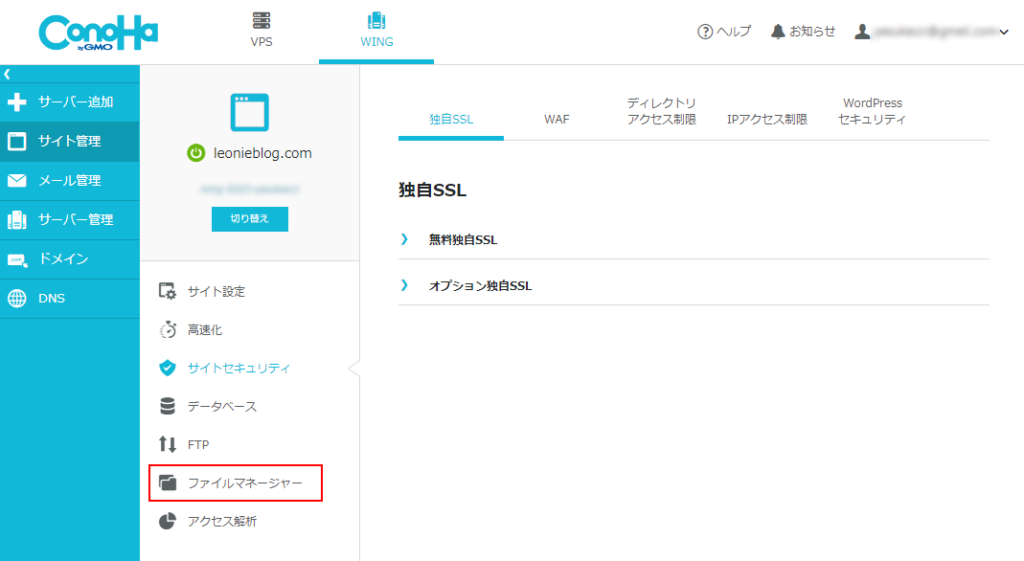
Task: Click the WING server icon
Action: pos(376,20)
